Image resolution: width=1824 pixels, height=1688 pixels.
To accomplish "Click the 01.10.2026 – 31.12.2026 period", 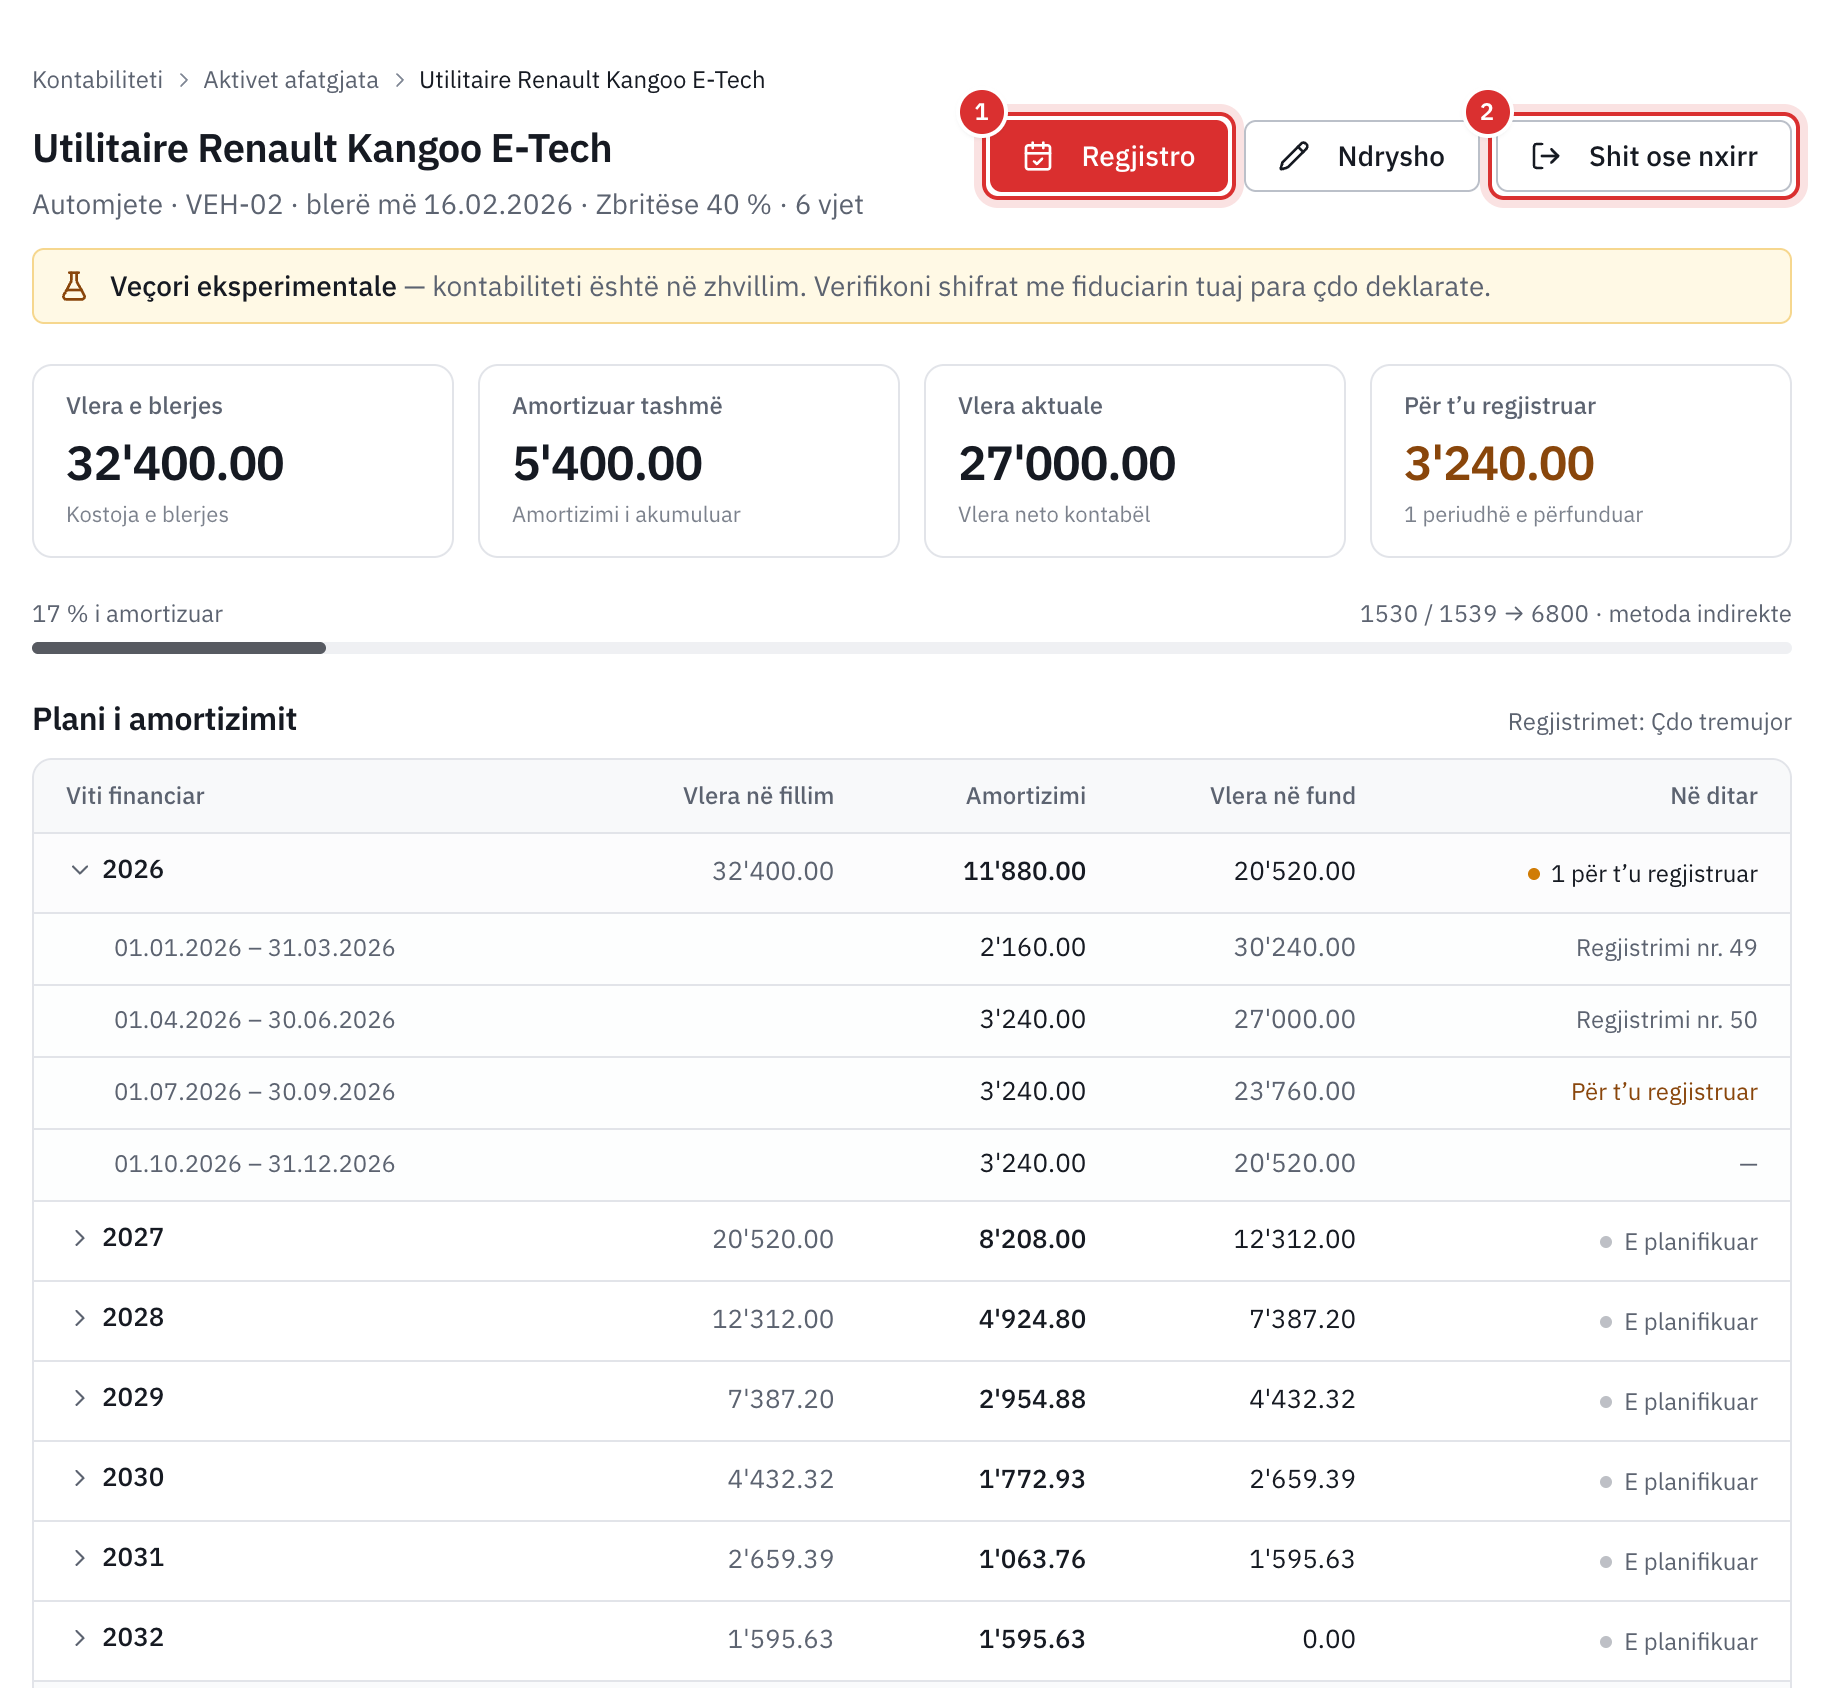I will point(255,1164).
